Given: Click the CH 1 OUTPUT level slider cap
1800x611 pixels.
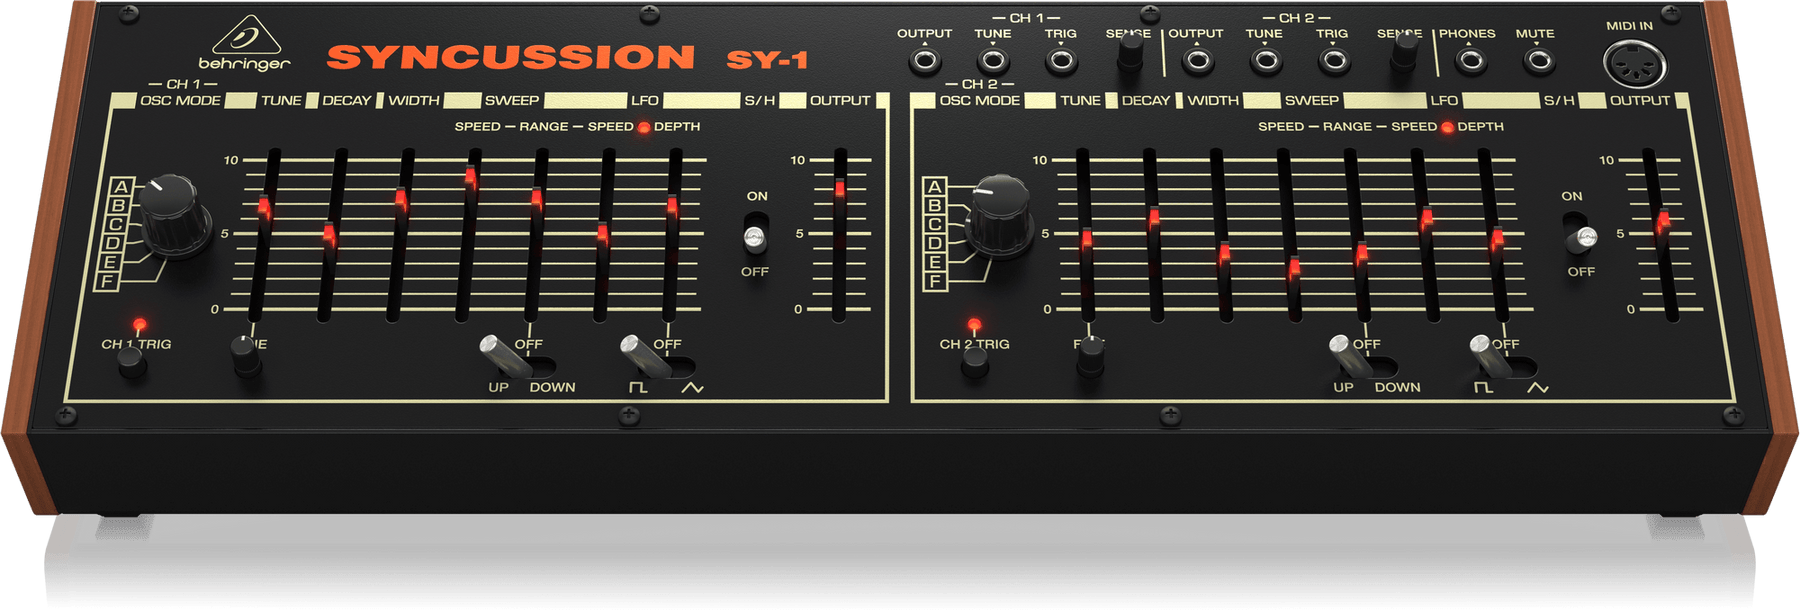Looking at the screenshot, I should [839, 188].
